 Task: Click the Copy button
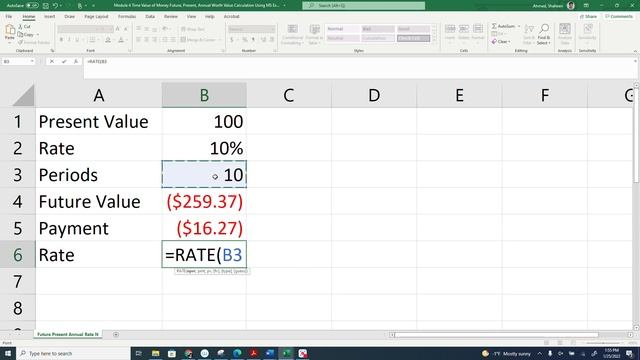(27, 35)
